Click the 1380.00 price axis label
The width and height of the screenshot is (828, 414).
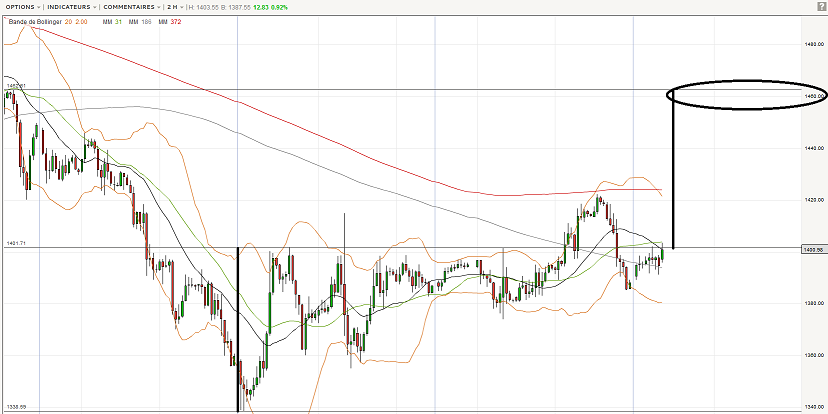[812, 303]
